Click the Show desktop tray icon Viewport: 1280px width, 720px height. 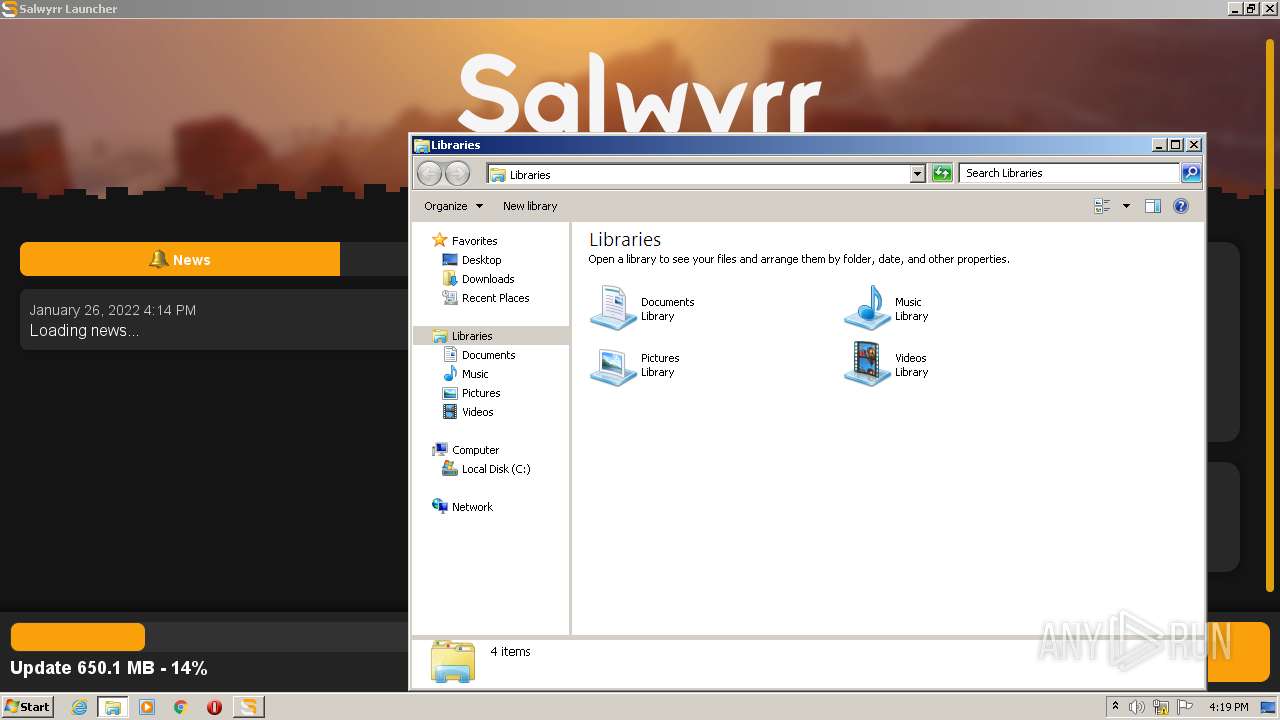(x=1268, y=707)
